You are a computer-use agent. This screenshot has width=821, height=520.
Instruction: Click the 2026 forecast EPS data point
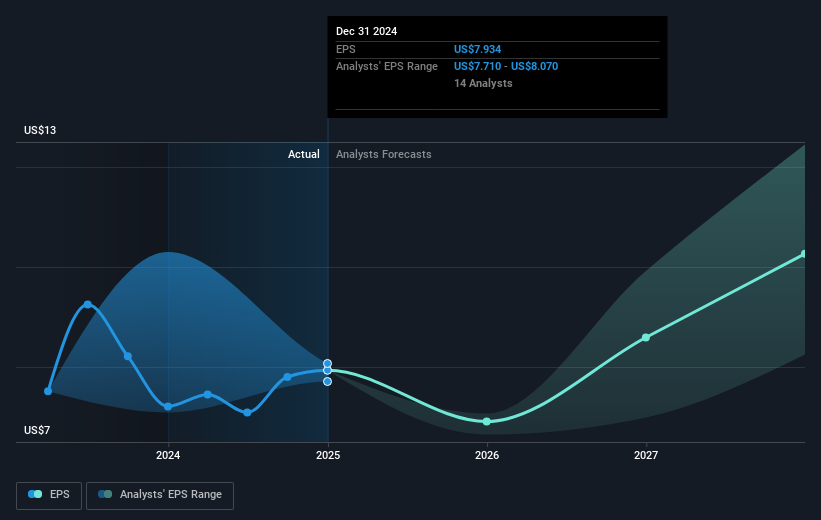point(487,422)
